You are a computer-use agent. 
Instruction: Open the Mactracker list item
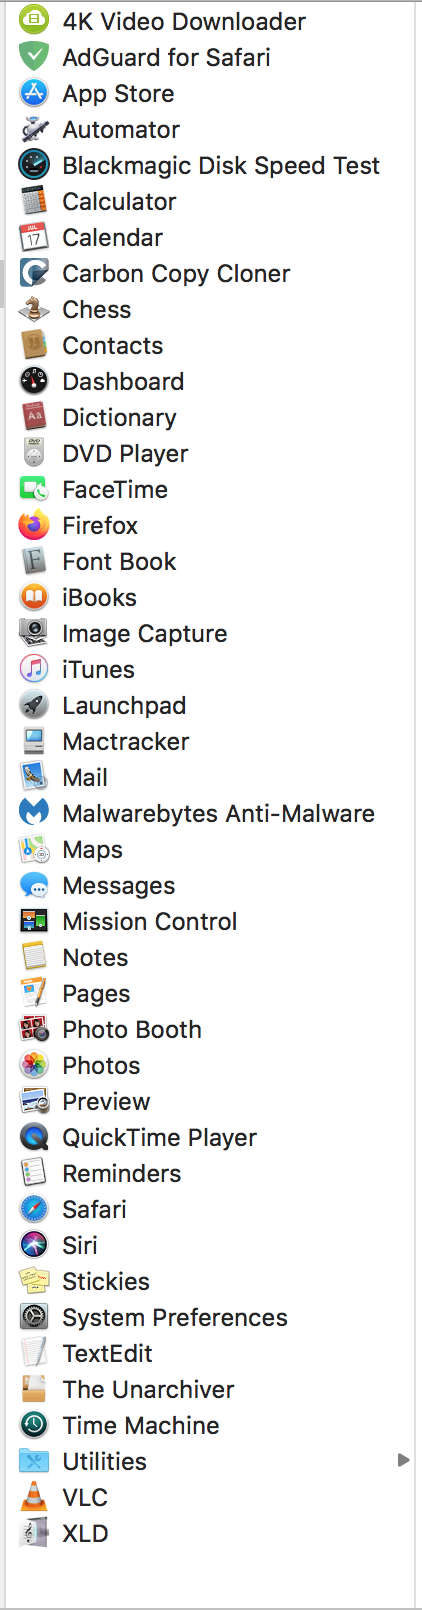coord(210,741)
